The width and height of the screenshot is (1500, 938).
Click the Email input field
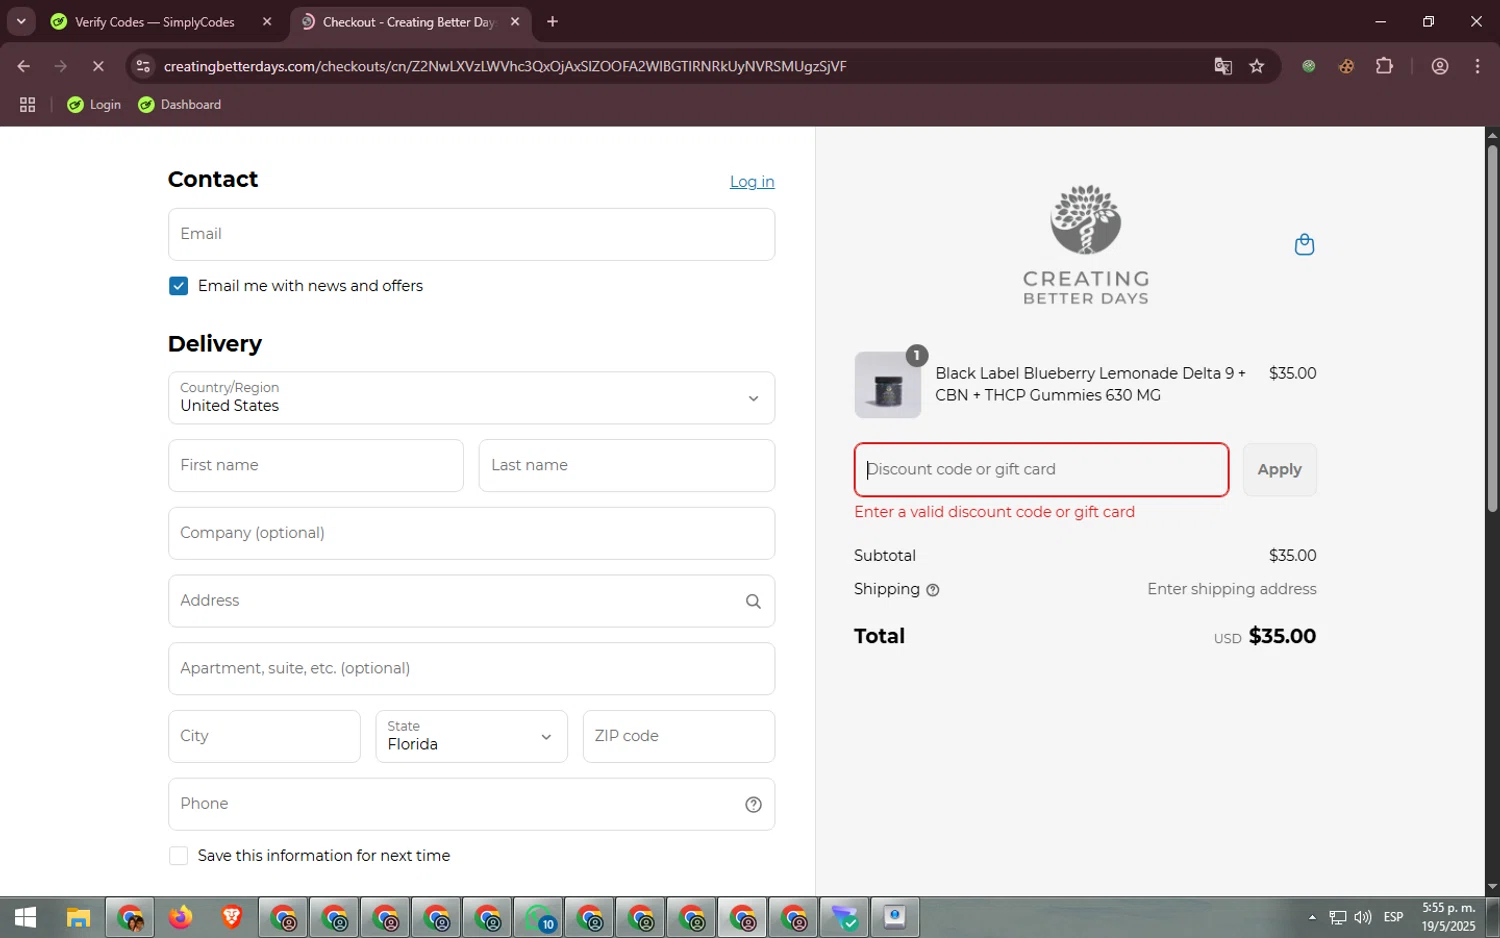tap(471, 235)
